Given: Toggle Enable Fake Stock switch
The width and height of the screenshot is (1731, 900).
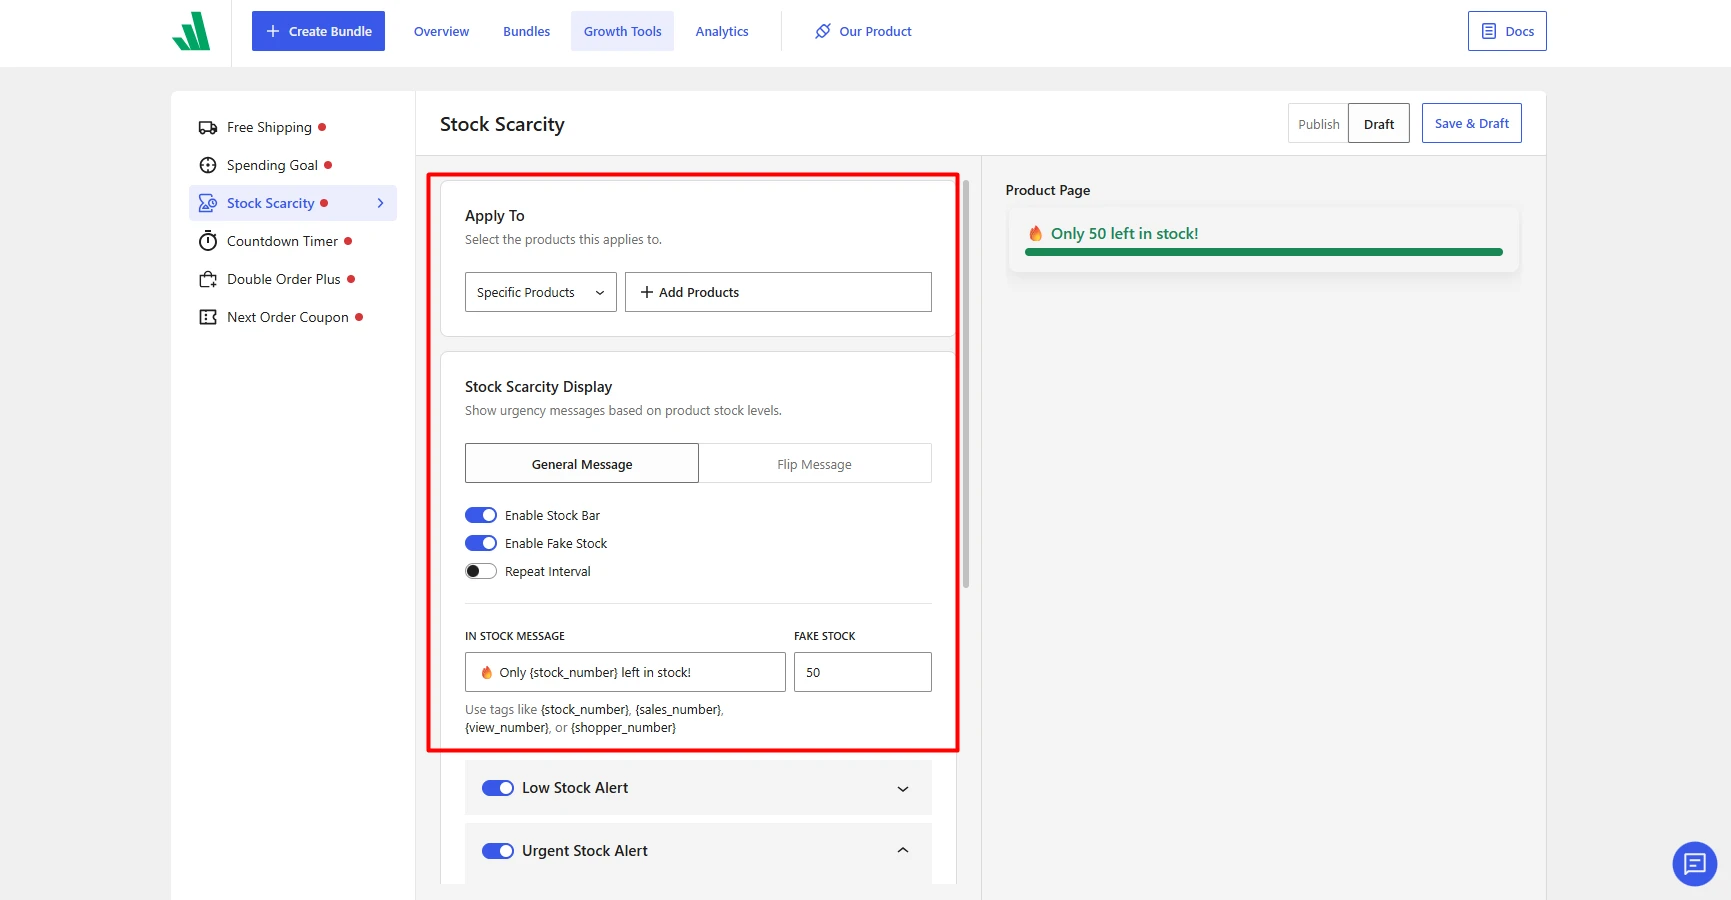Looking at the screenshot, I should [x=481, y=543].
